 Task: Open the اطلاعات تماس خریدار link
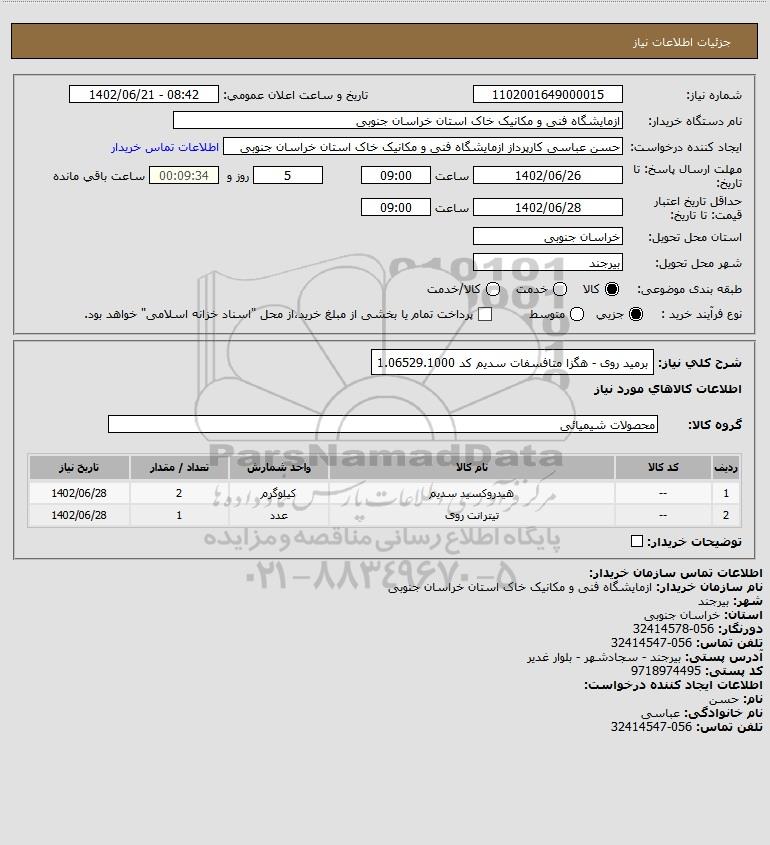click(x=165, y=147)
